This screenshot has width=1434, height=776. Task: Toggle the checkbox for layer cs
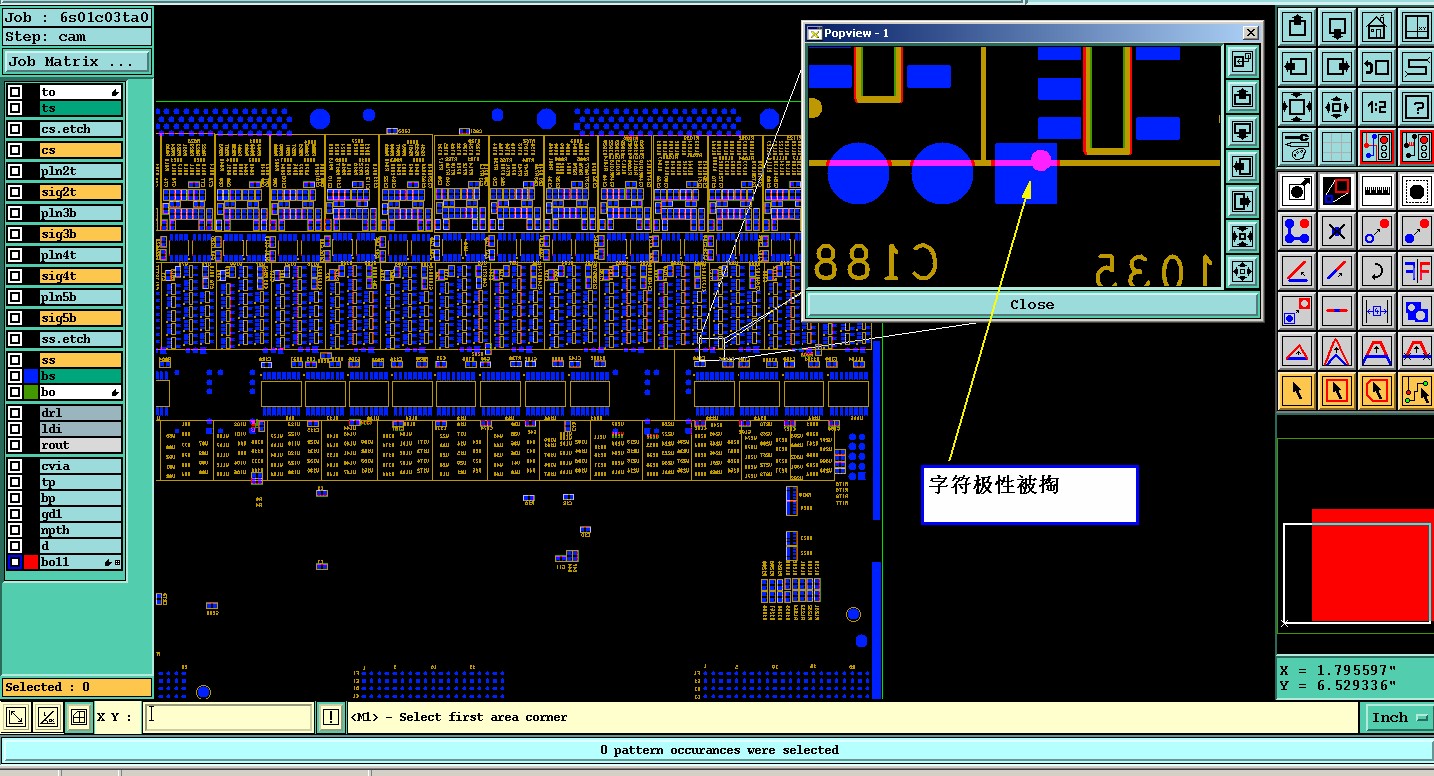[15, 150]
